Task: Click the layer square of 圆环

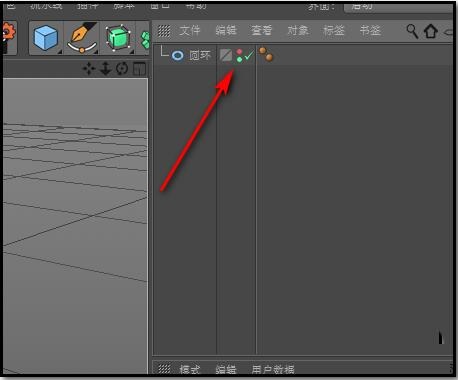Action: tap(226, 55)
